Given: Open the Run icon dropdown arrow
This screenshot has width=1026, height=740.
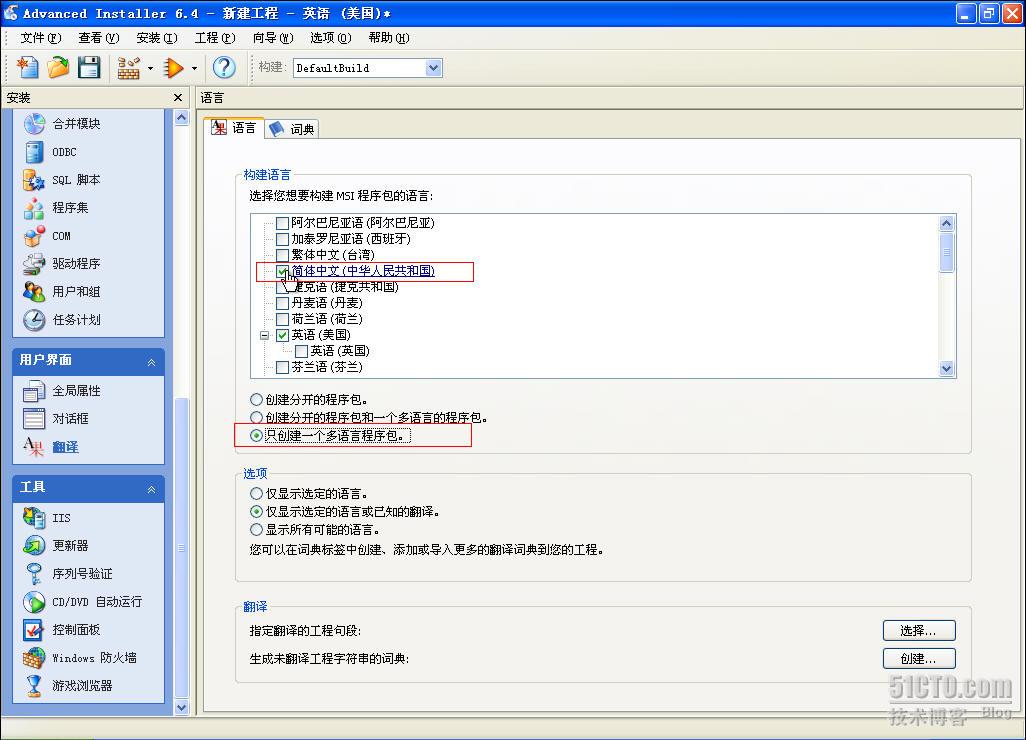Looking at the screenshot, I should [x=194, y=68].
